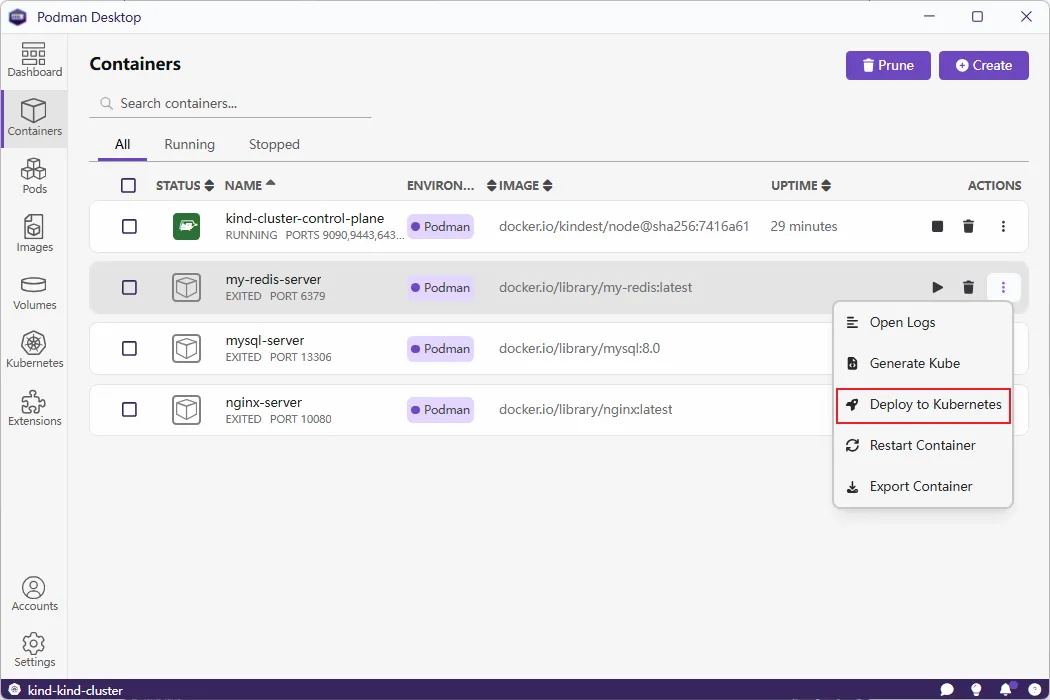
Task: Check the select-all containers checkbox
Action: (128, 185)
